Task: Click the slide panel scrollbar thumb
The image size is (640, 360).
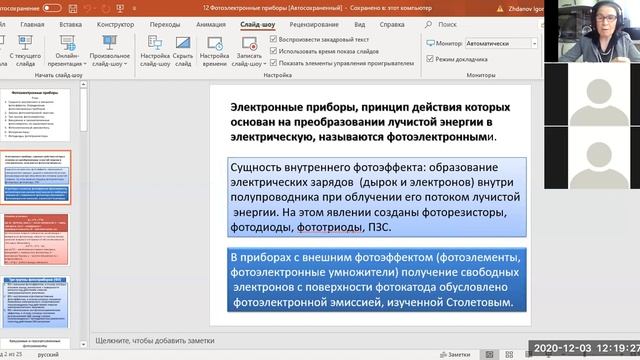Action: tap(83, 110)
